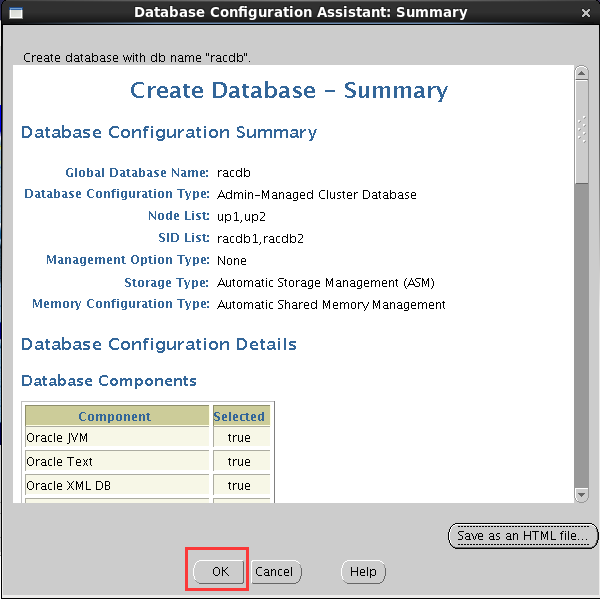Click the scrollbar down arrow
Image resolution: width=600 pixels, height=599 pixels.
[x=581, y=495]
